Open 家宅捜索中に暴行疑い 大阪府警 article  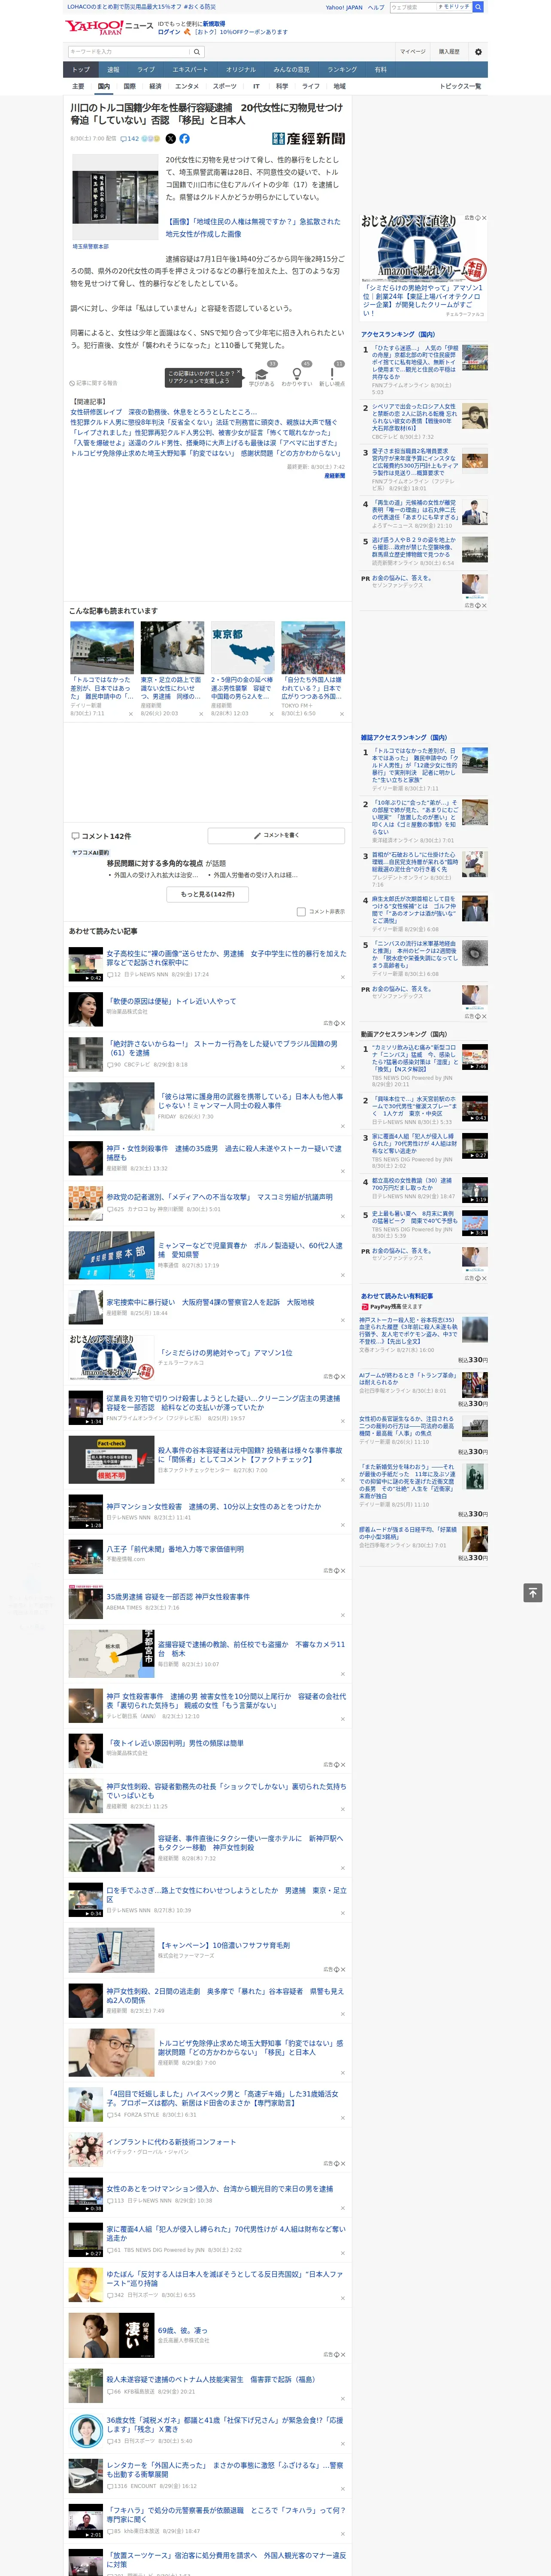tap(210, 1302)
